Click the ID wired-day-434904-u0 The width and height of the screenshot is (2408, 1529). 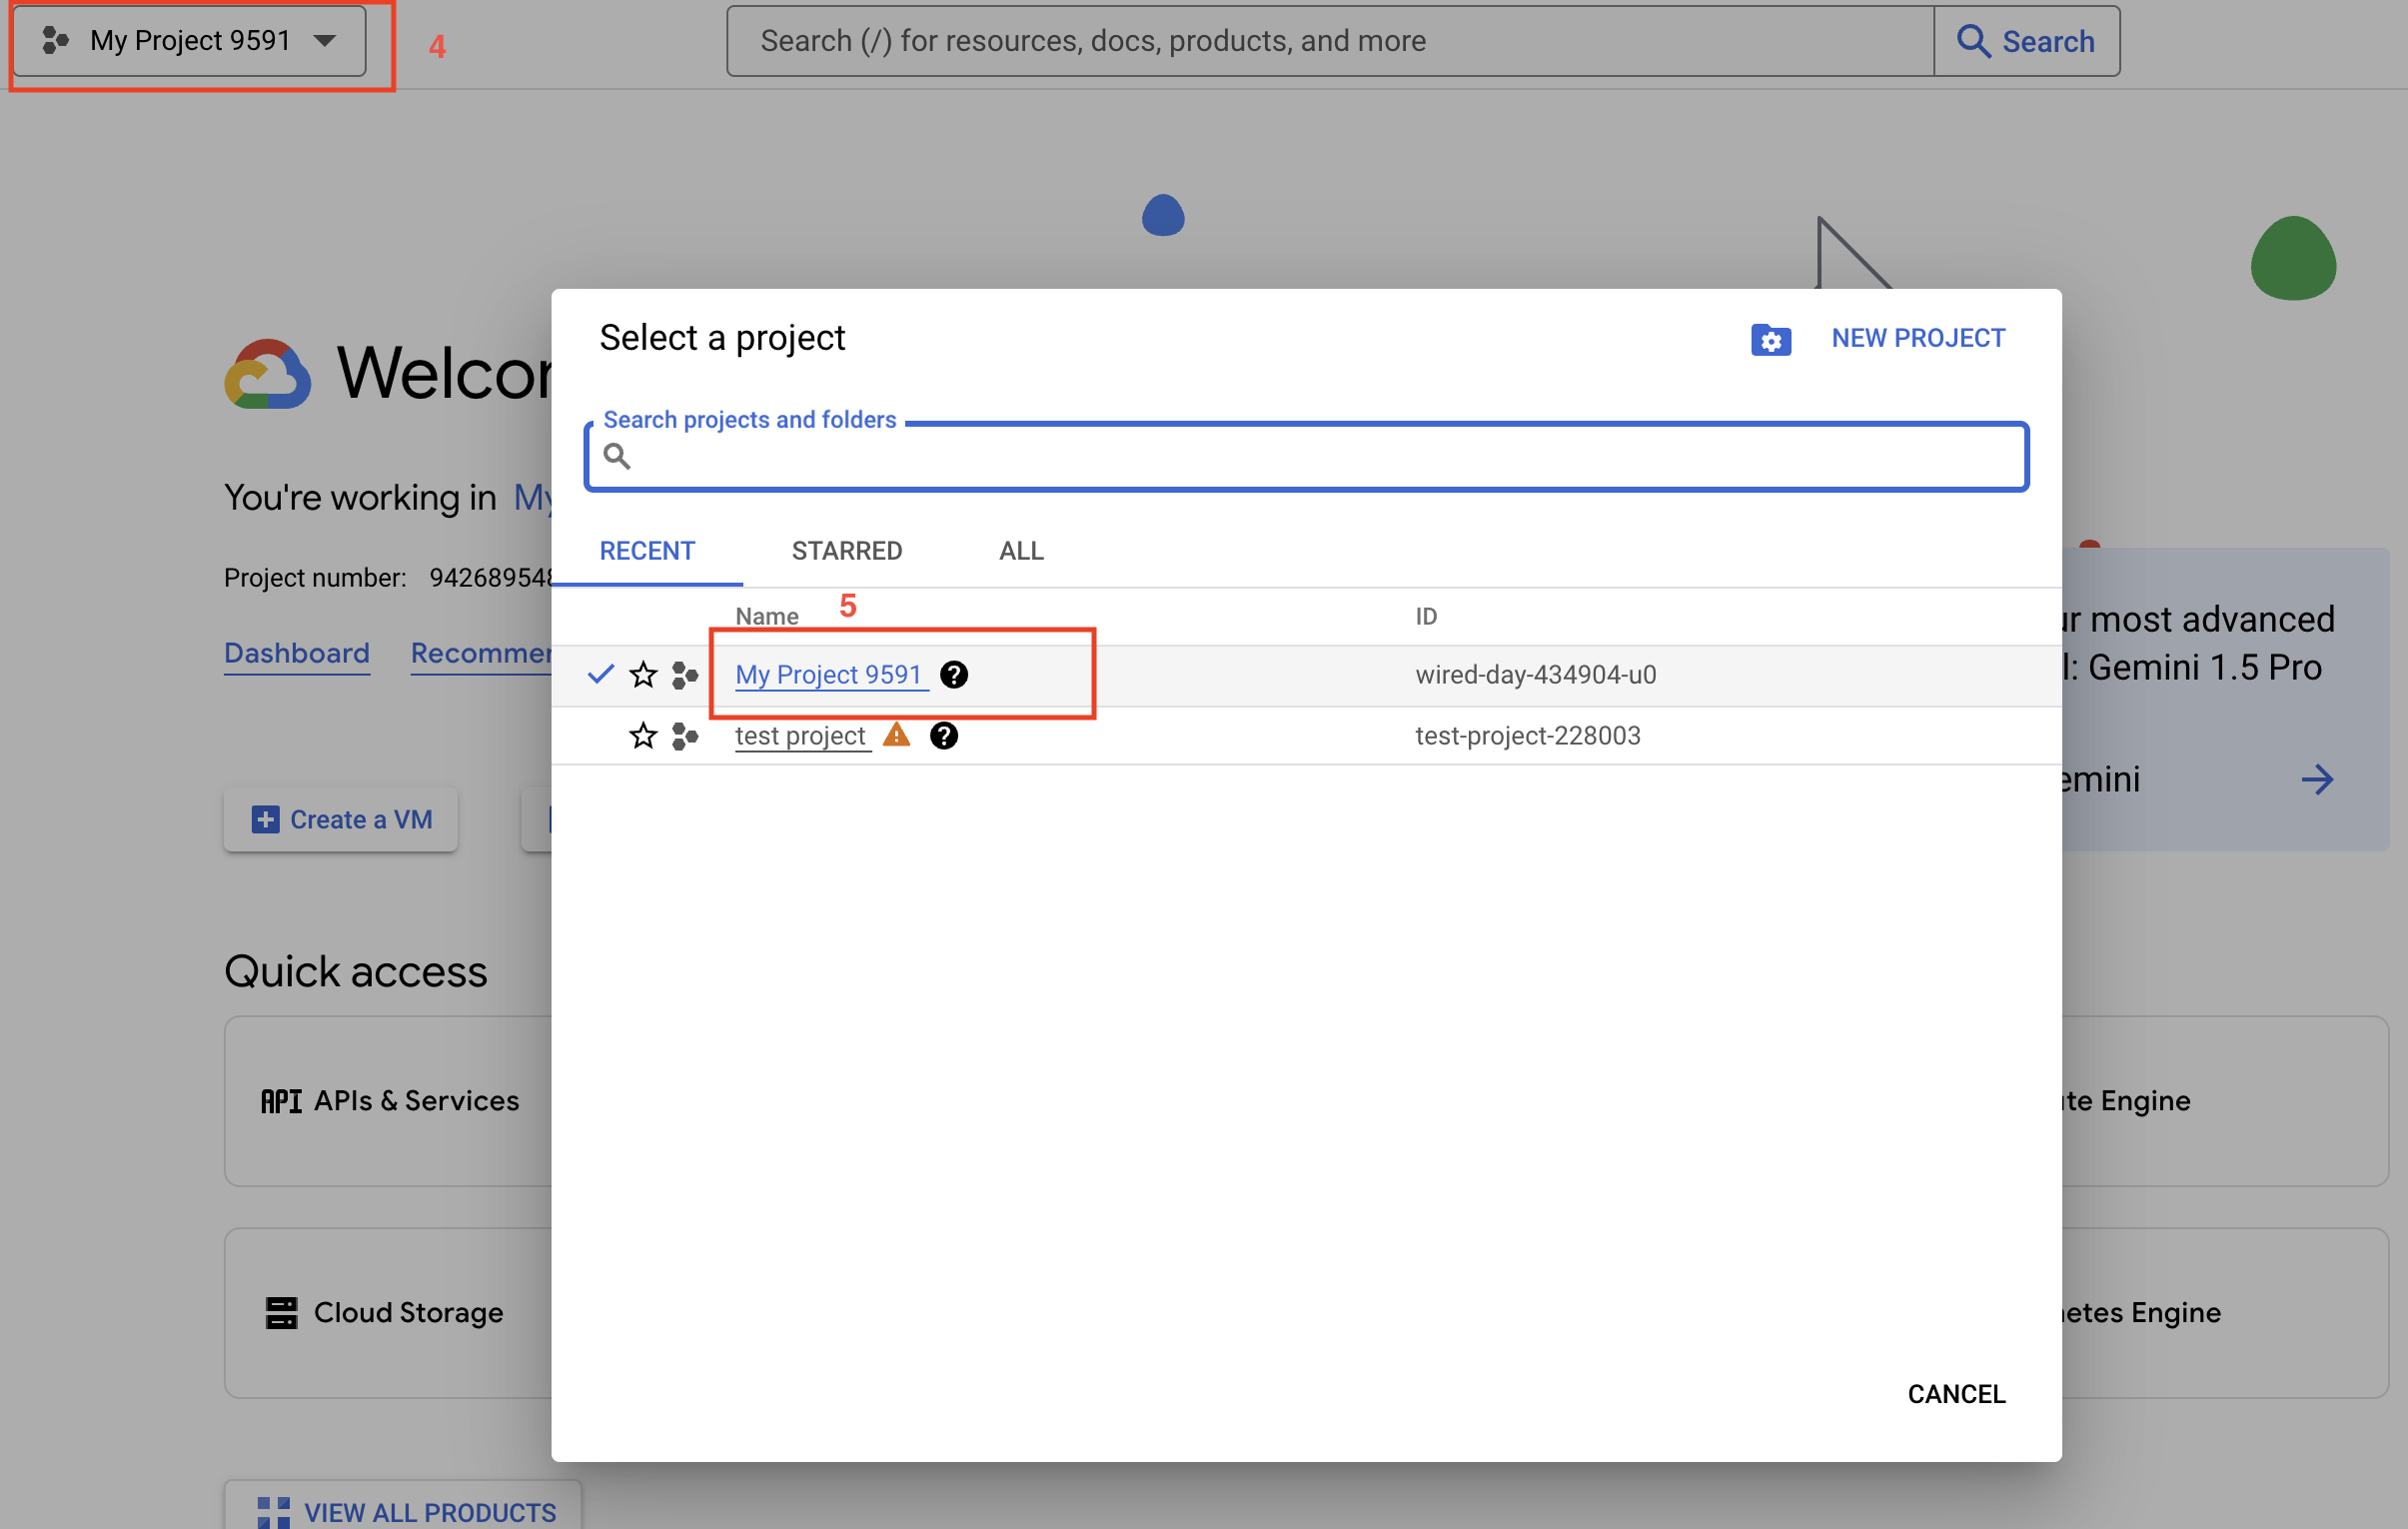point(1536,675)
